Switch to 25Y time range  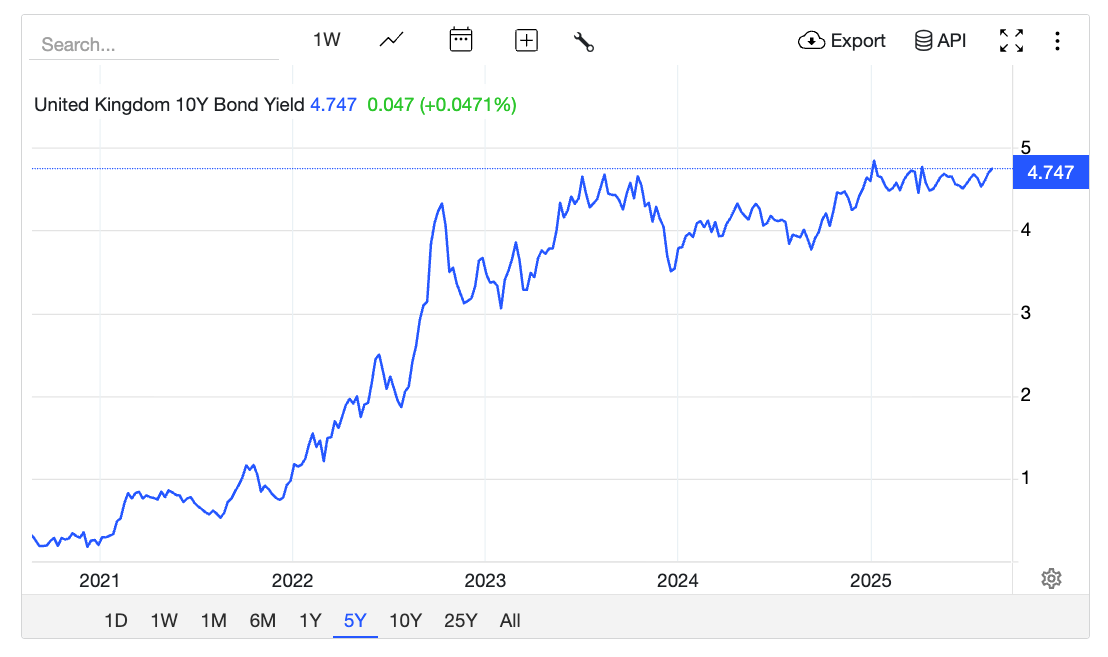point(460,620)
